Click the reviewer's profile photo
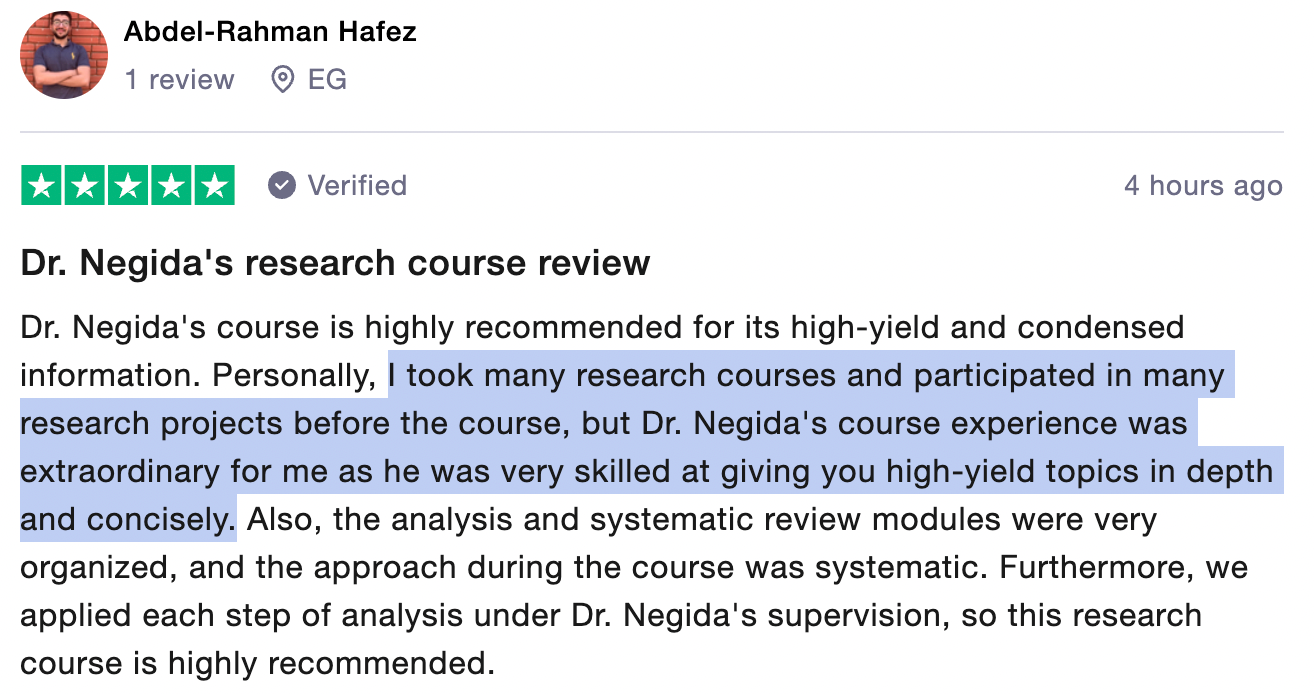Viewport: 1314px width, 694px height. click(64, 55)
